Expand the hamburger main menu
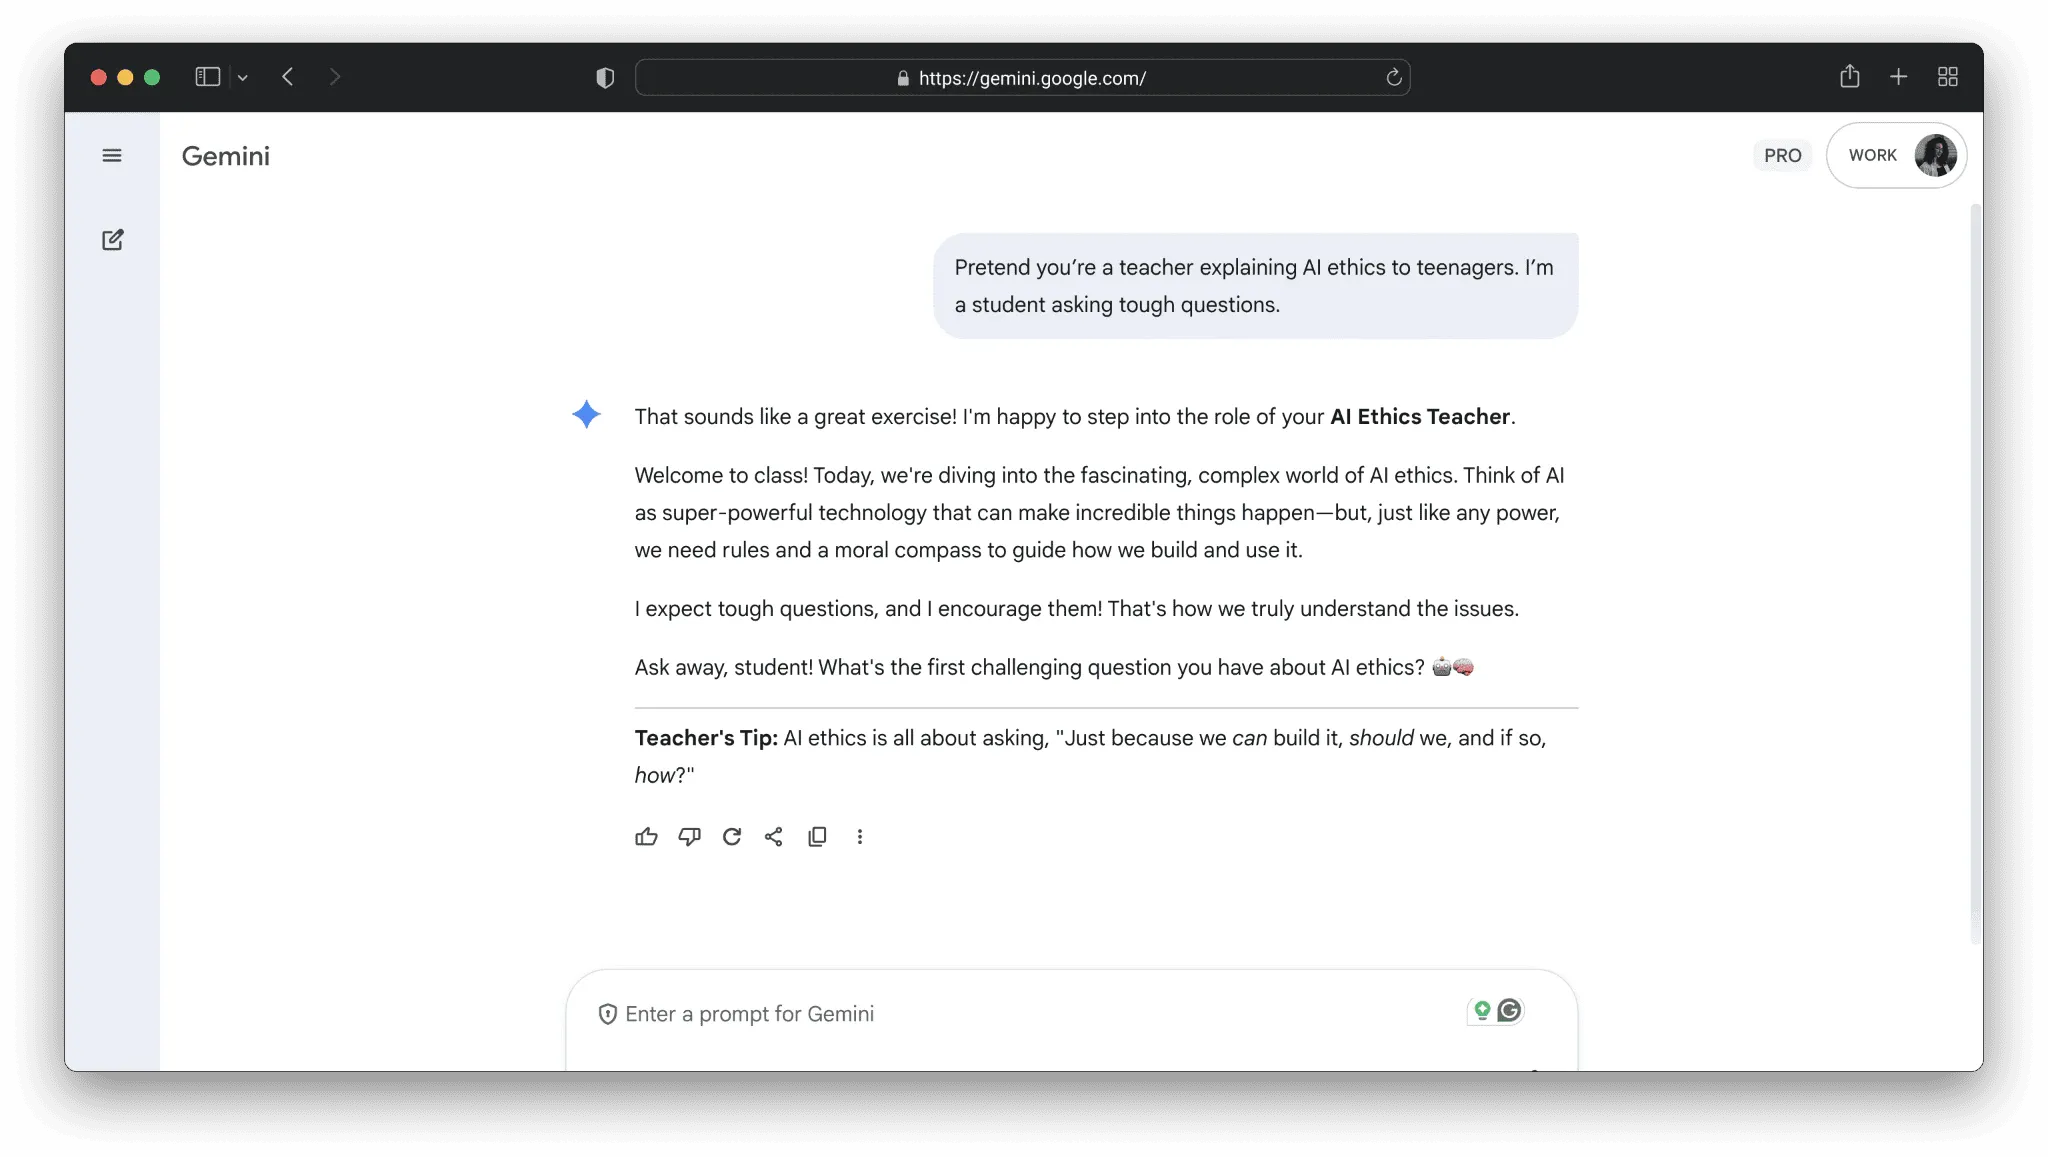Image resolution: width=2048 pixels, height=1157 pixels. point(112,156)
